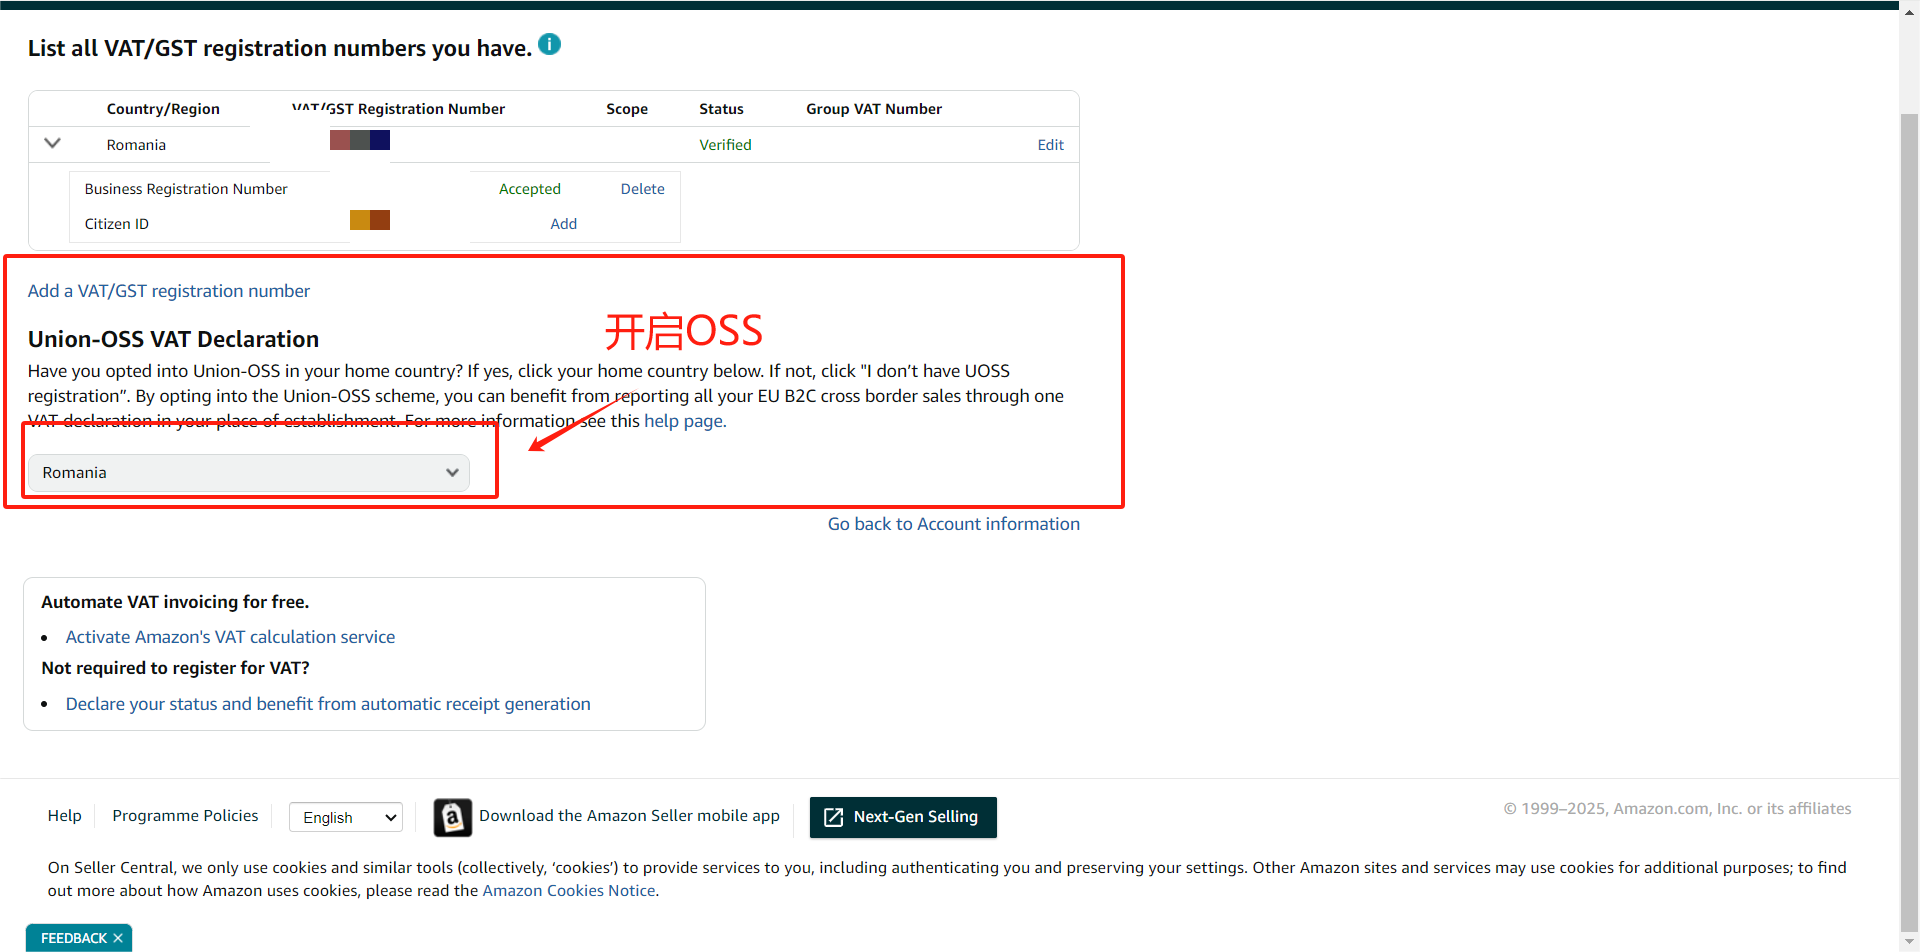Open the Union-OSS country dropdown
Viewport: 1920px width, 952px height.
tap(249, 473)
